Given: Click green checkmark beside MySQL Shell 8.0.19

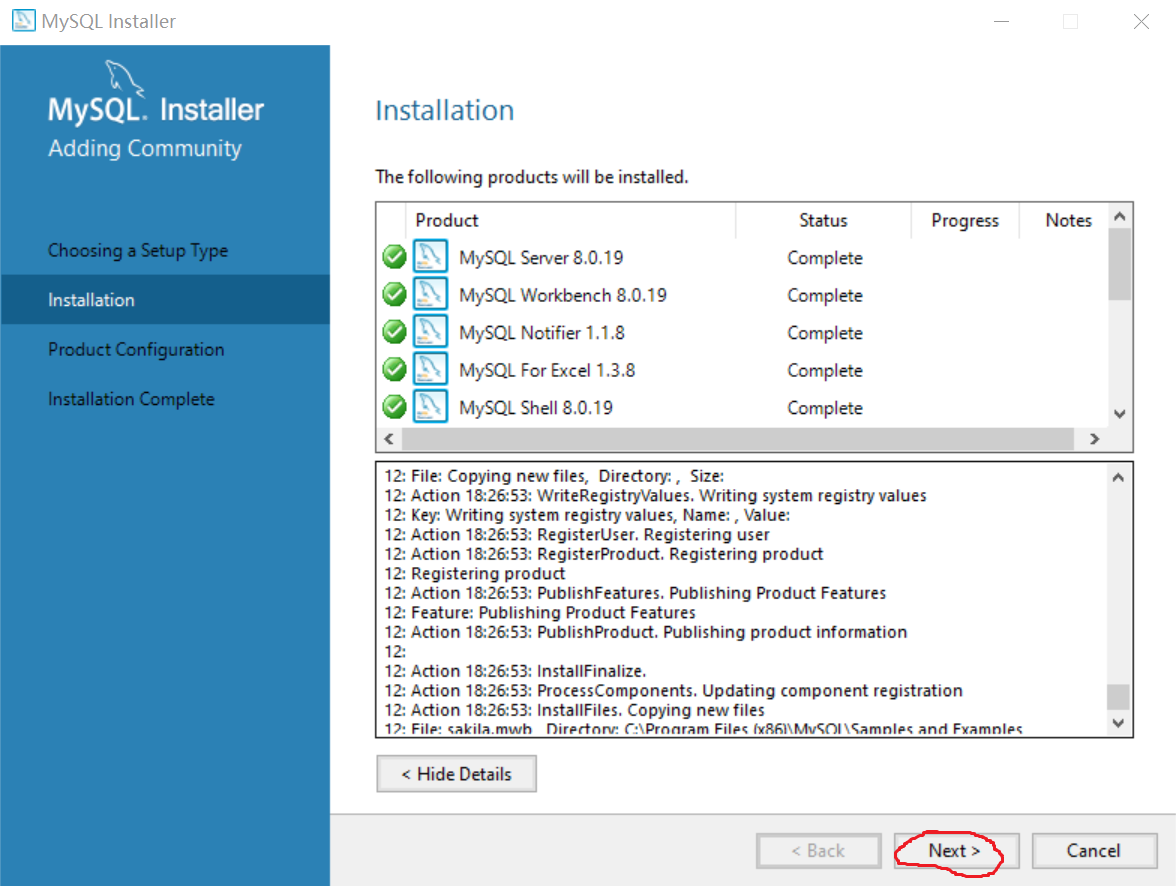Looking at the screenshot, I should point(394,407).
